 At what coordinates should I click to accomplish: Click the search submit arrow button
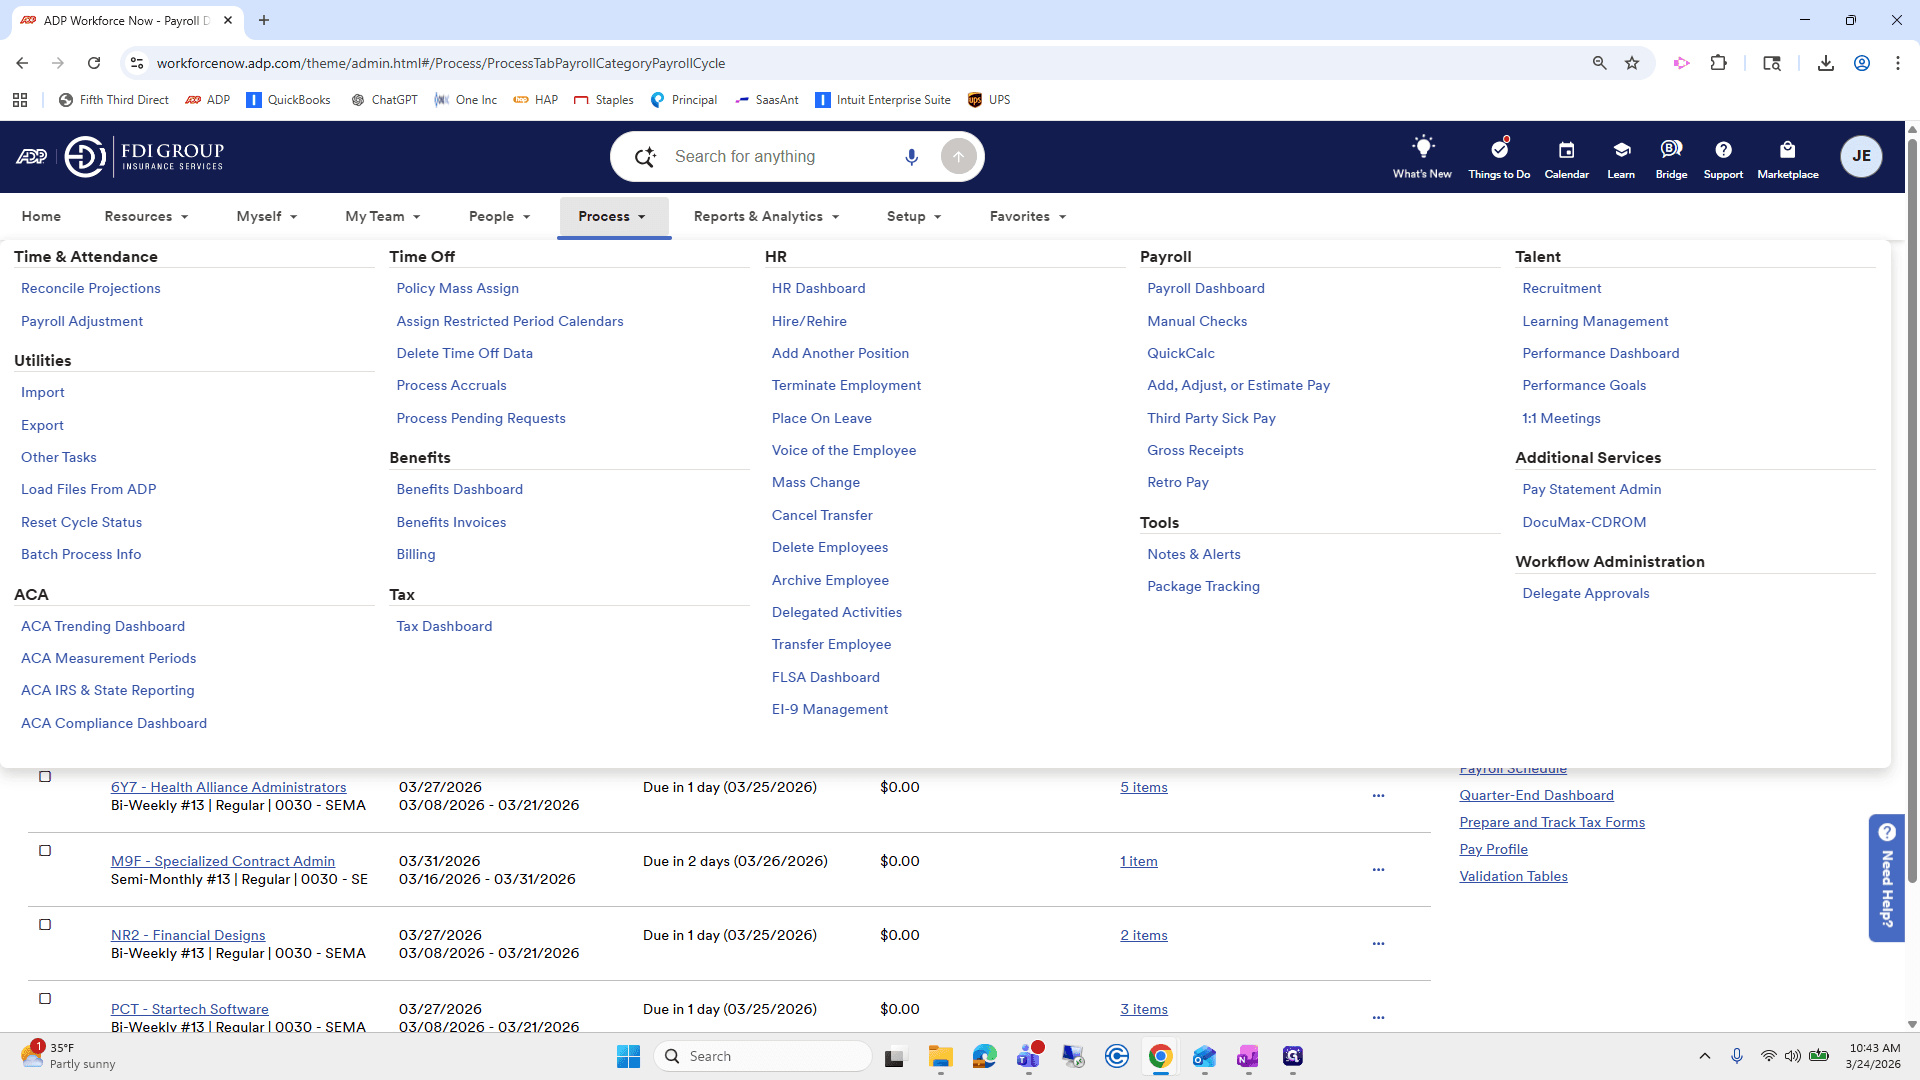[958, 157]
